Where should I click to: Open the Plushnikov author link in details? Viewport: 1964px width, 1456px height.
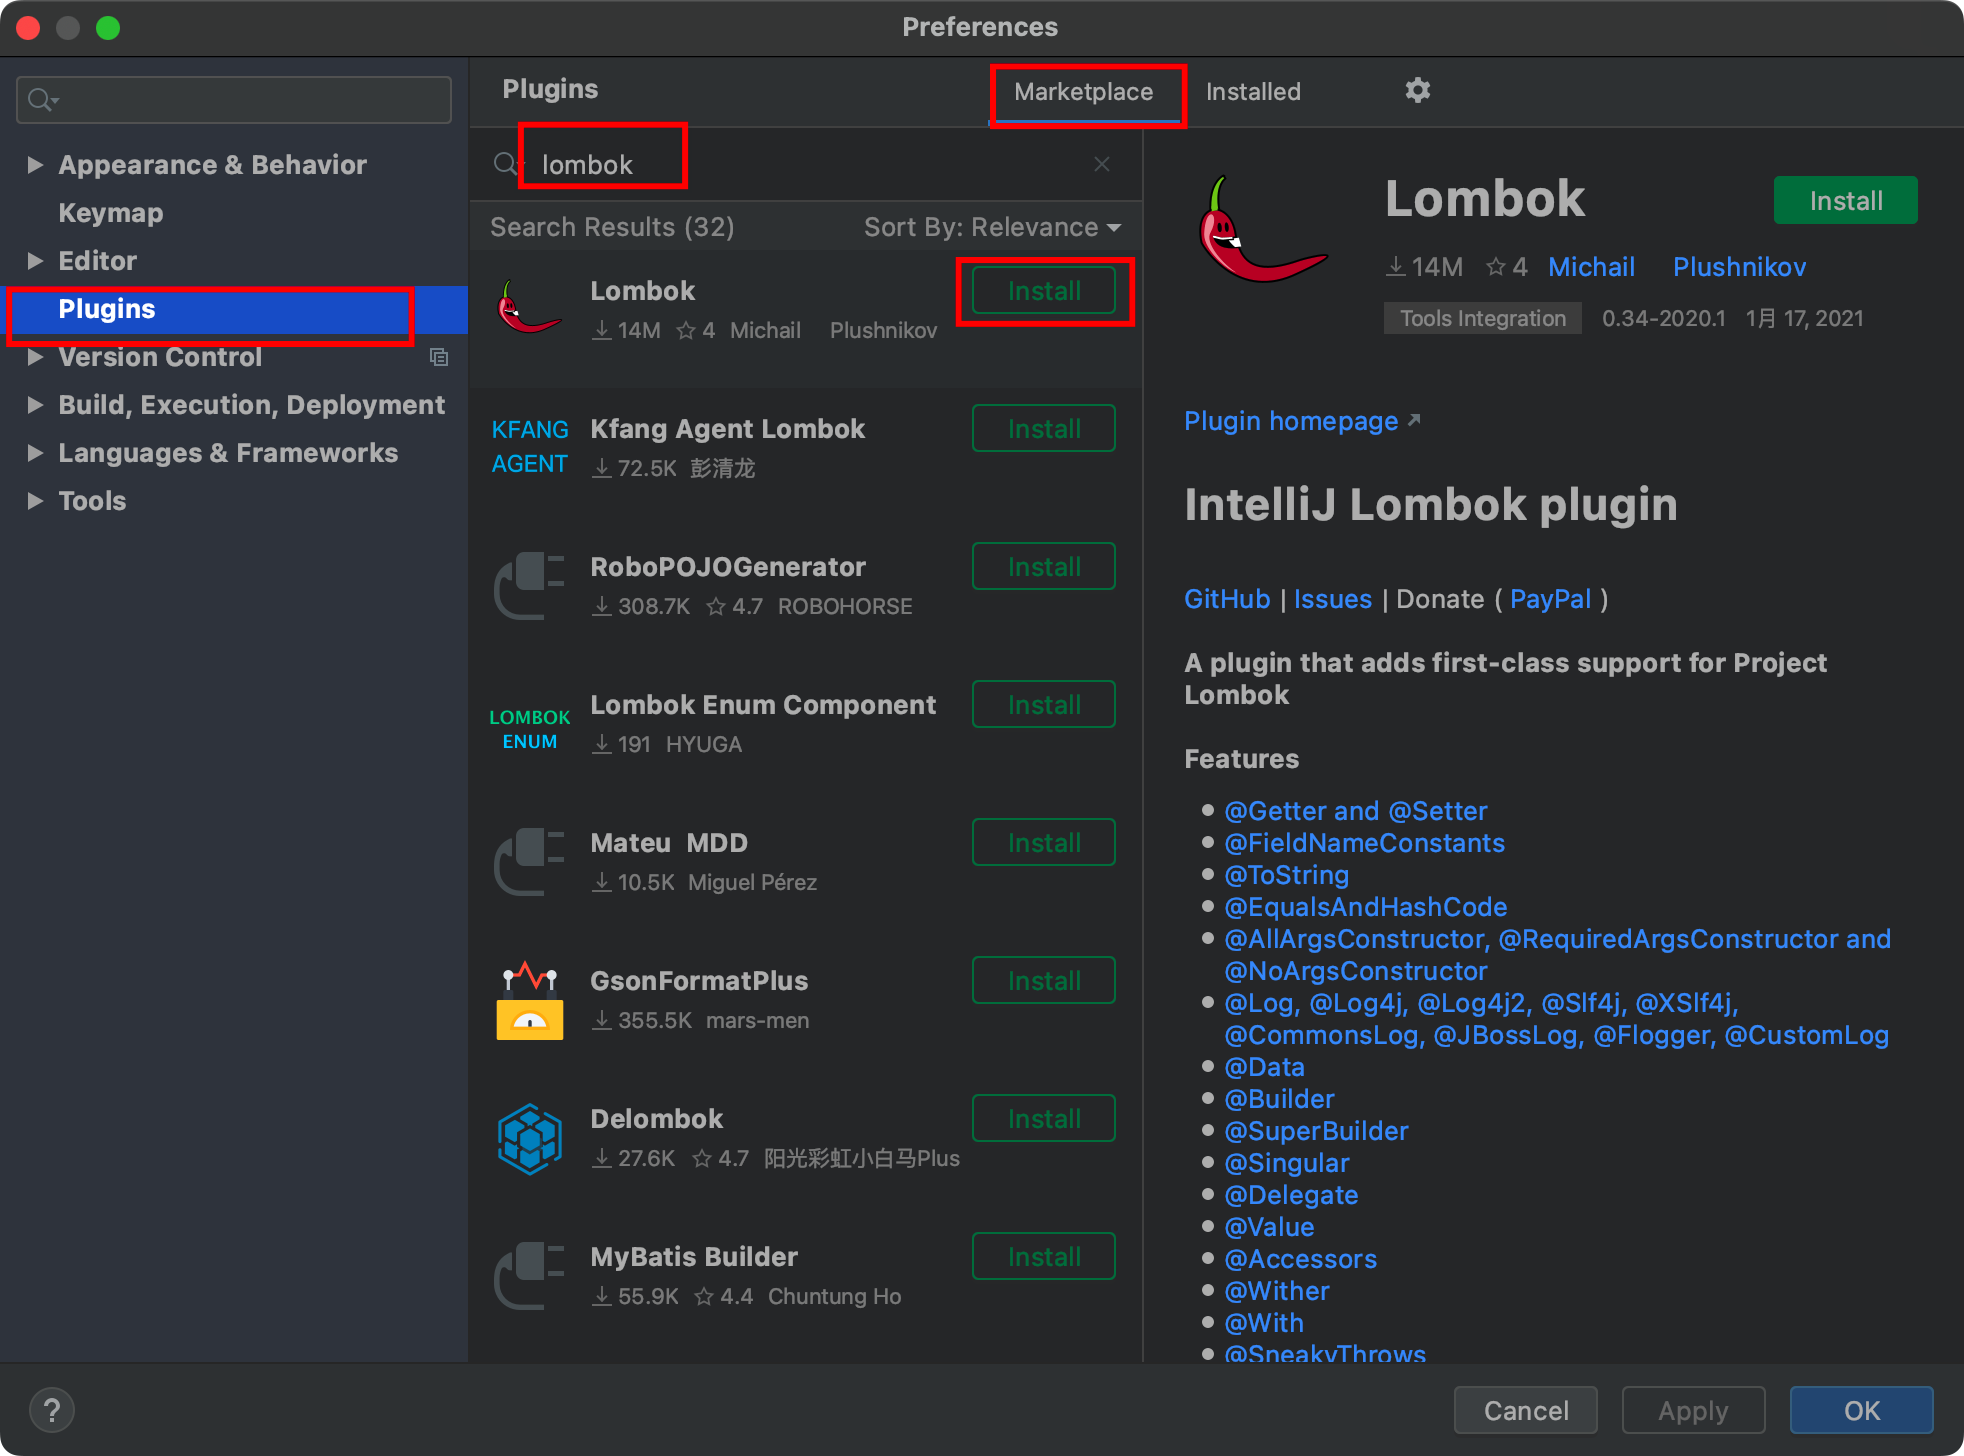click(1739, 267)
